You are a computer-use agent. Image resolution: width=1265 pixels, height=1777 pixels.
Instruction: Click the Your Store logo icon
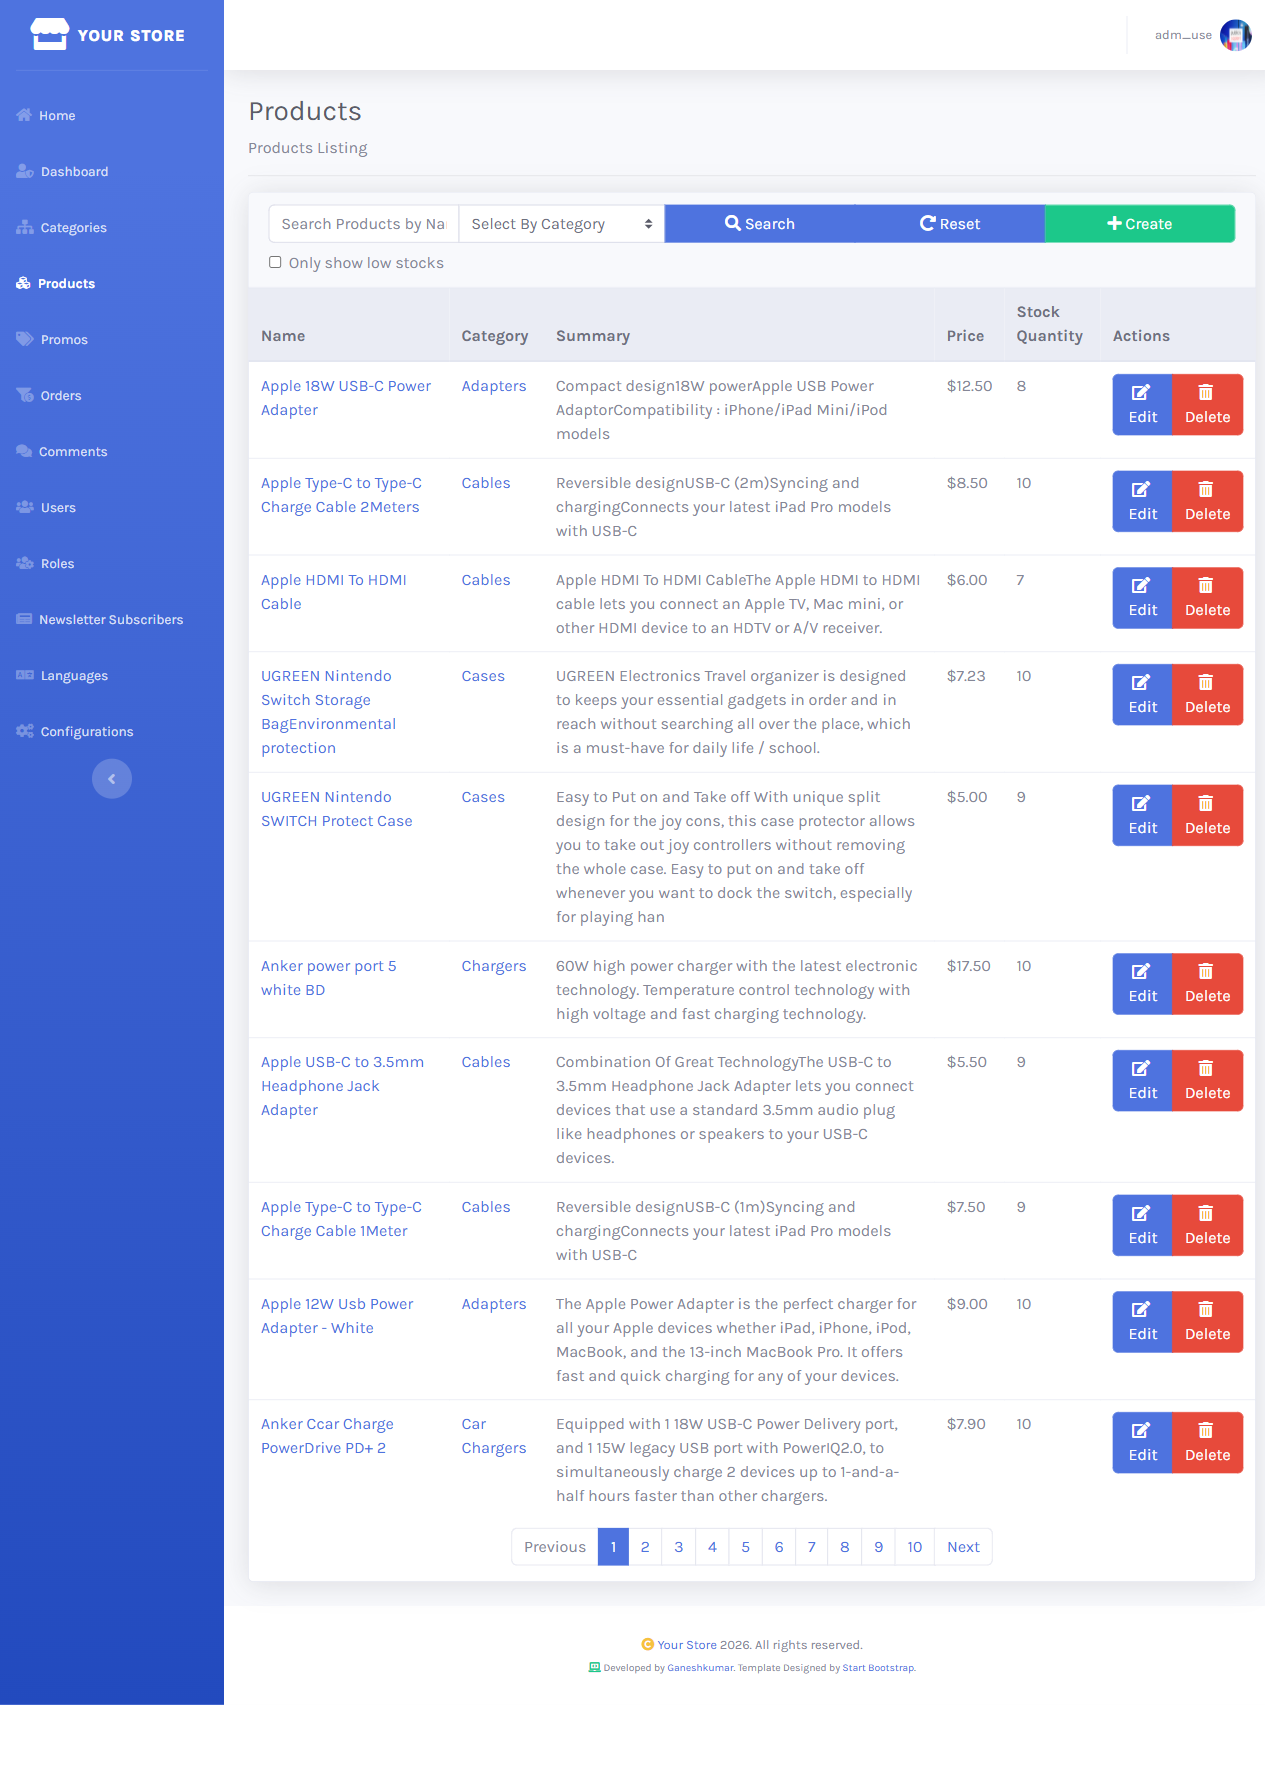pyautogui.click(x=49, y=35)
